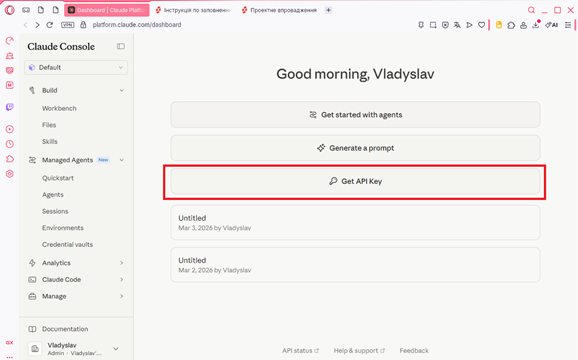Open Credential vaults in the sidebar
The height and width of the screenshot is (360, 578).
pos(67,244)
